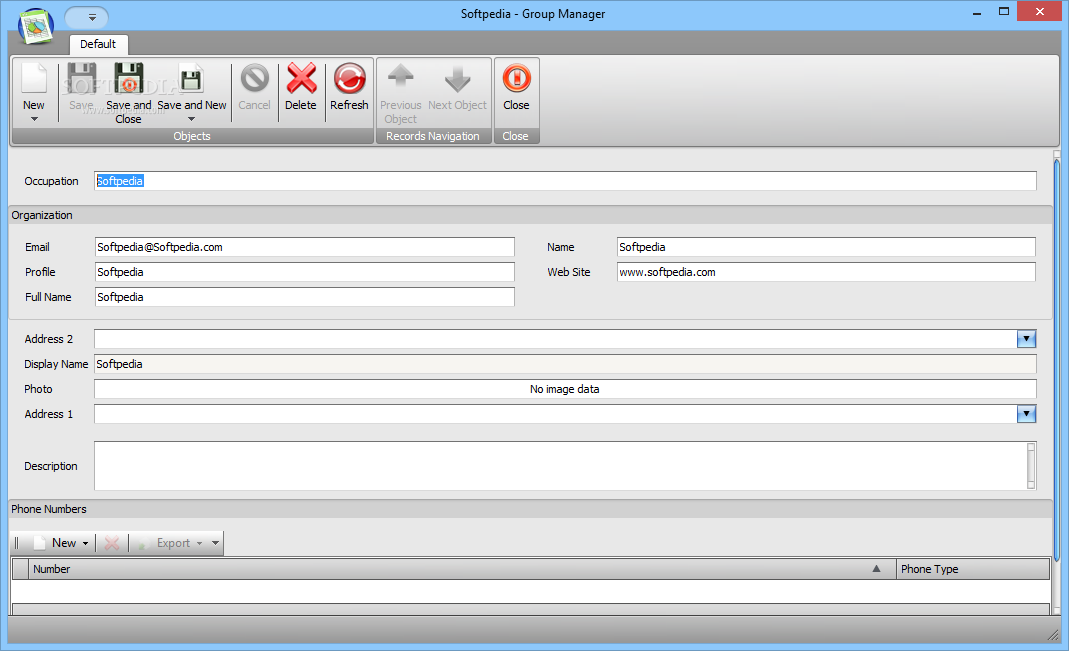Viewport: 1069px width, 651px height.
Task: Expand the Save and New dropdown arrow
Action: pos(192,119)
